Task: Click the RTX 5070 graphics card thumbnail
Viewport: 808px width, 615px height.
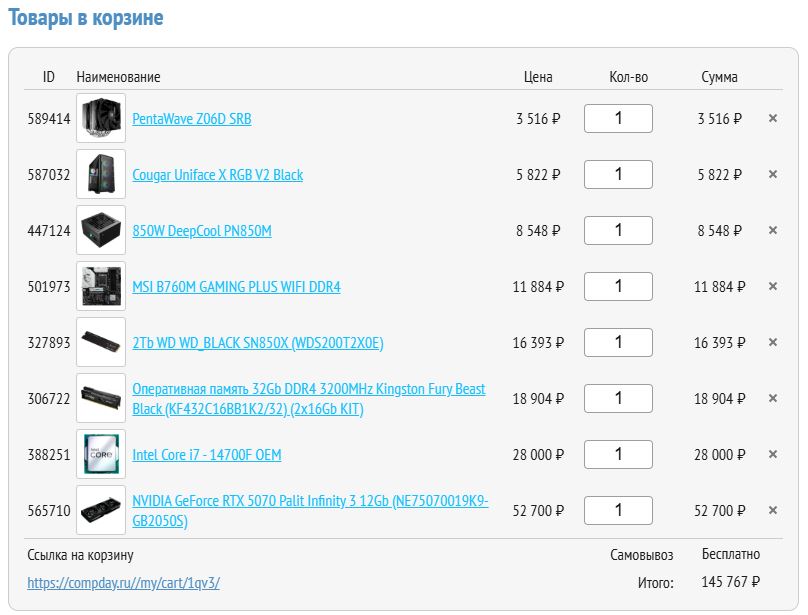Action: 101,510
